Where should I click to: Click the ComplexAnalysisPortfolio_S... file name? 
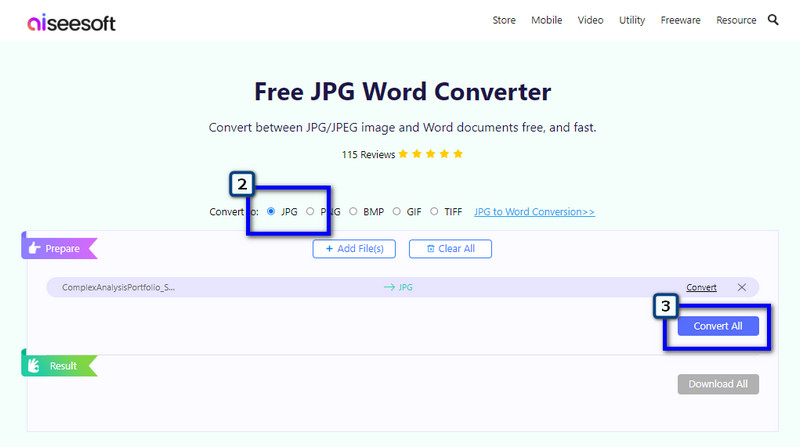(x=118, y=287)
